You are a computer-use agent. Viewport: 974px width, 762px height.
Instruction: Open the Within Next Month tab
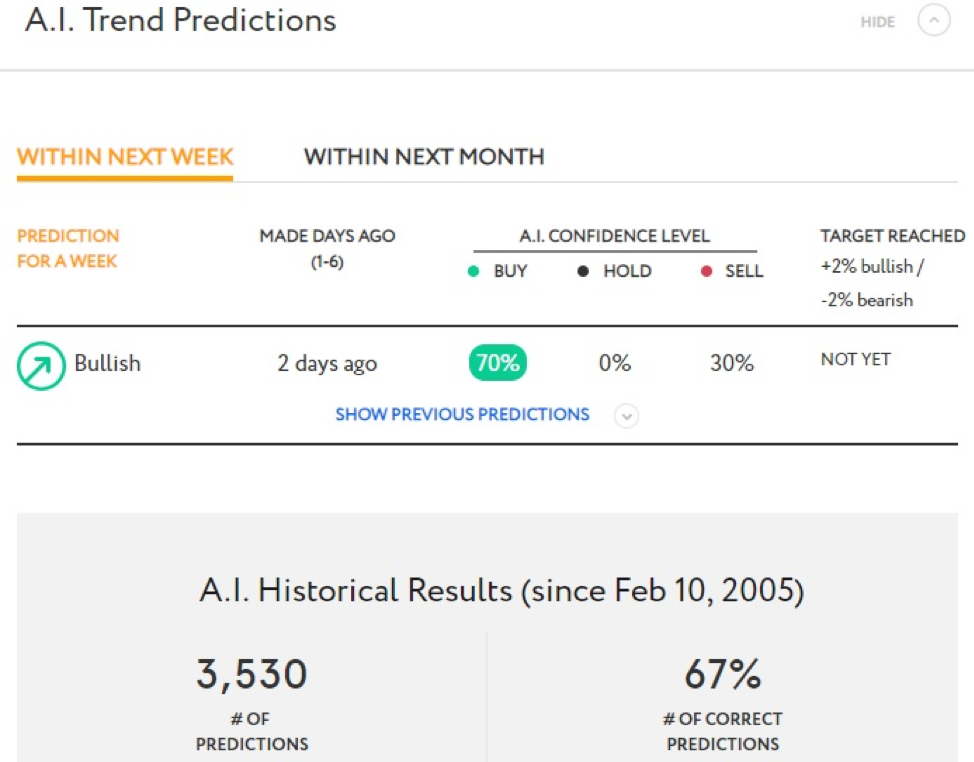(424, 156)
